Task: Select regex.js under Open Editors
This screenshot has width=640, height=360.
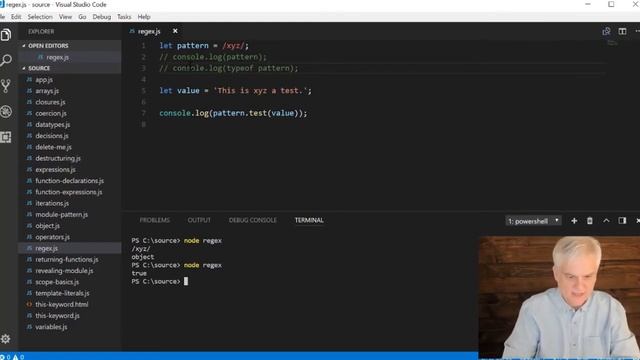Action: coord(58,57)
